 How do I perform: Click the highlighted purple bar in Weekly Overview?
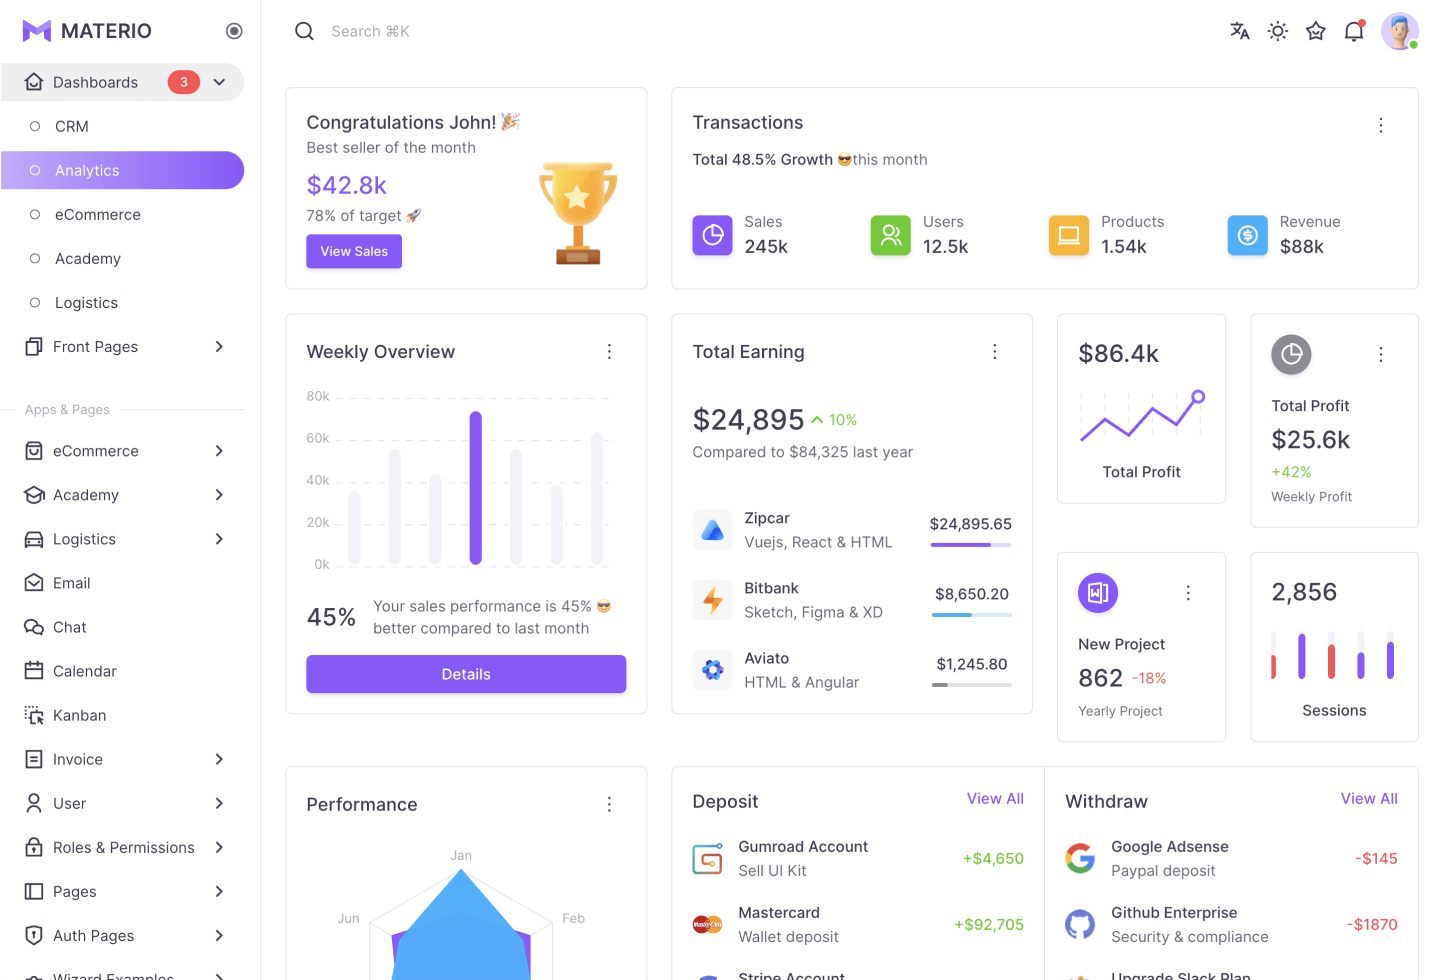[x=476, y=488]
